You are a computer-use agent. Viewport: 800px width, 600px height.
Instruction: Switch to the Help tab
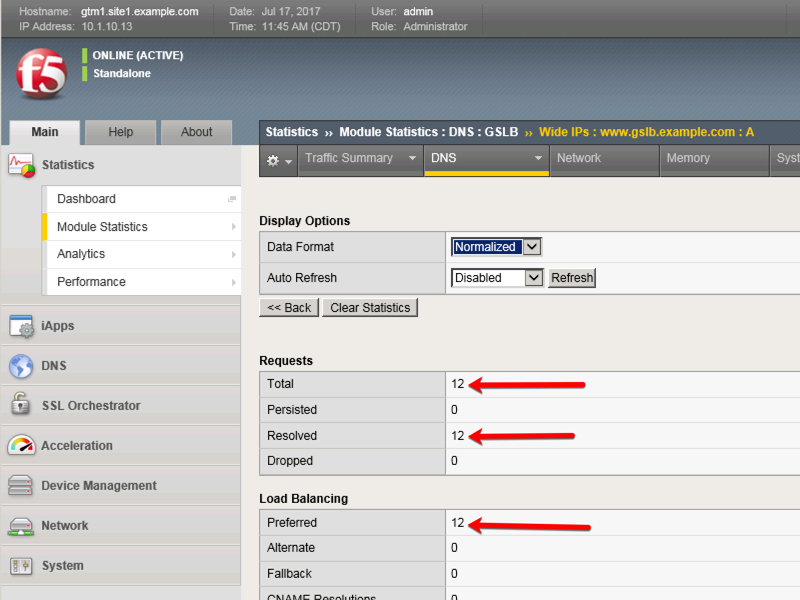coord(120,132)
